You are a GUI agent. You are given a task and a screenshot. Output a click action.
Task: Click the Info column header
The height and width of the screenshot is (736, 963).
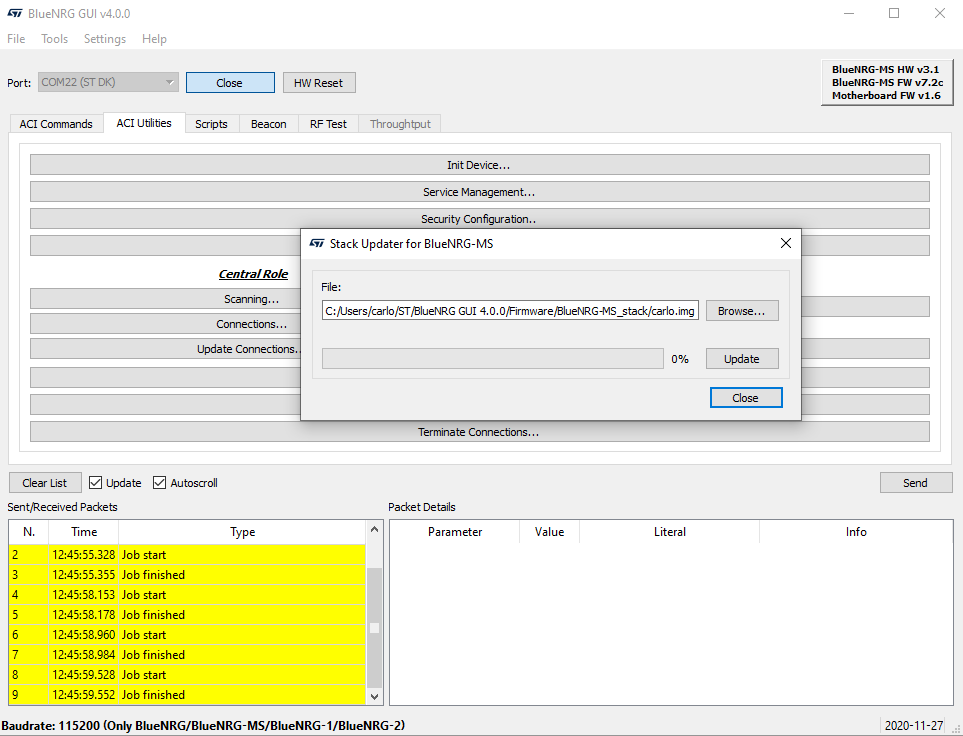click(x=856, y=532)
